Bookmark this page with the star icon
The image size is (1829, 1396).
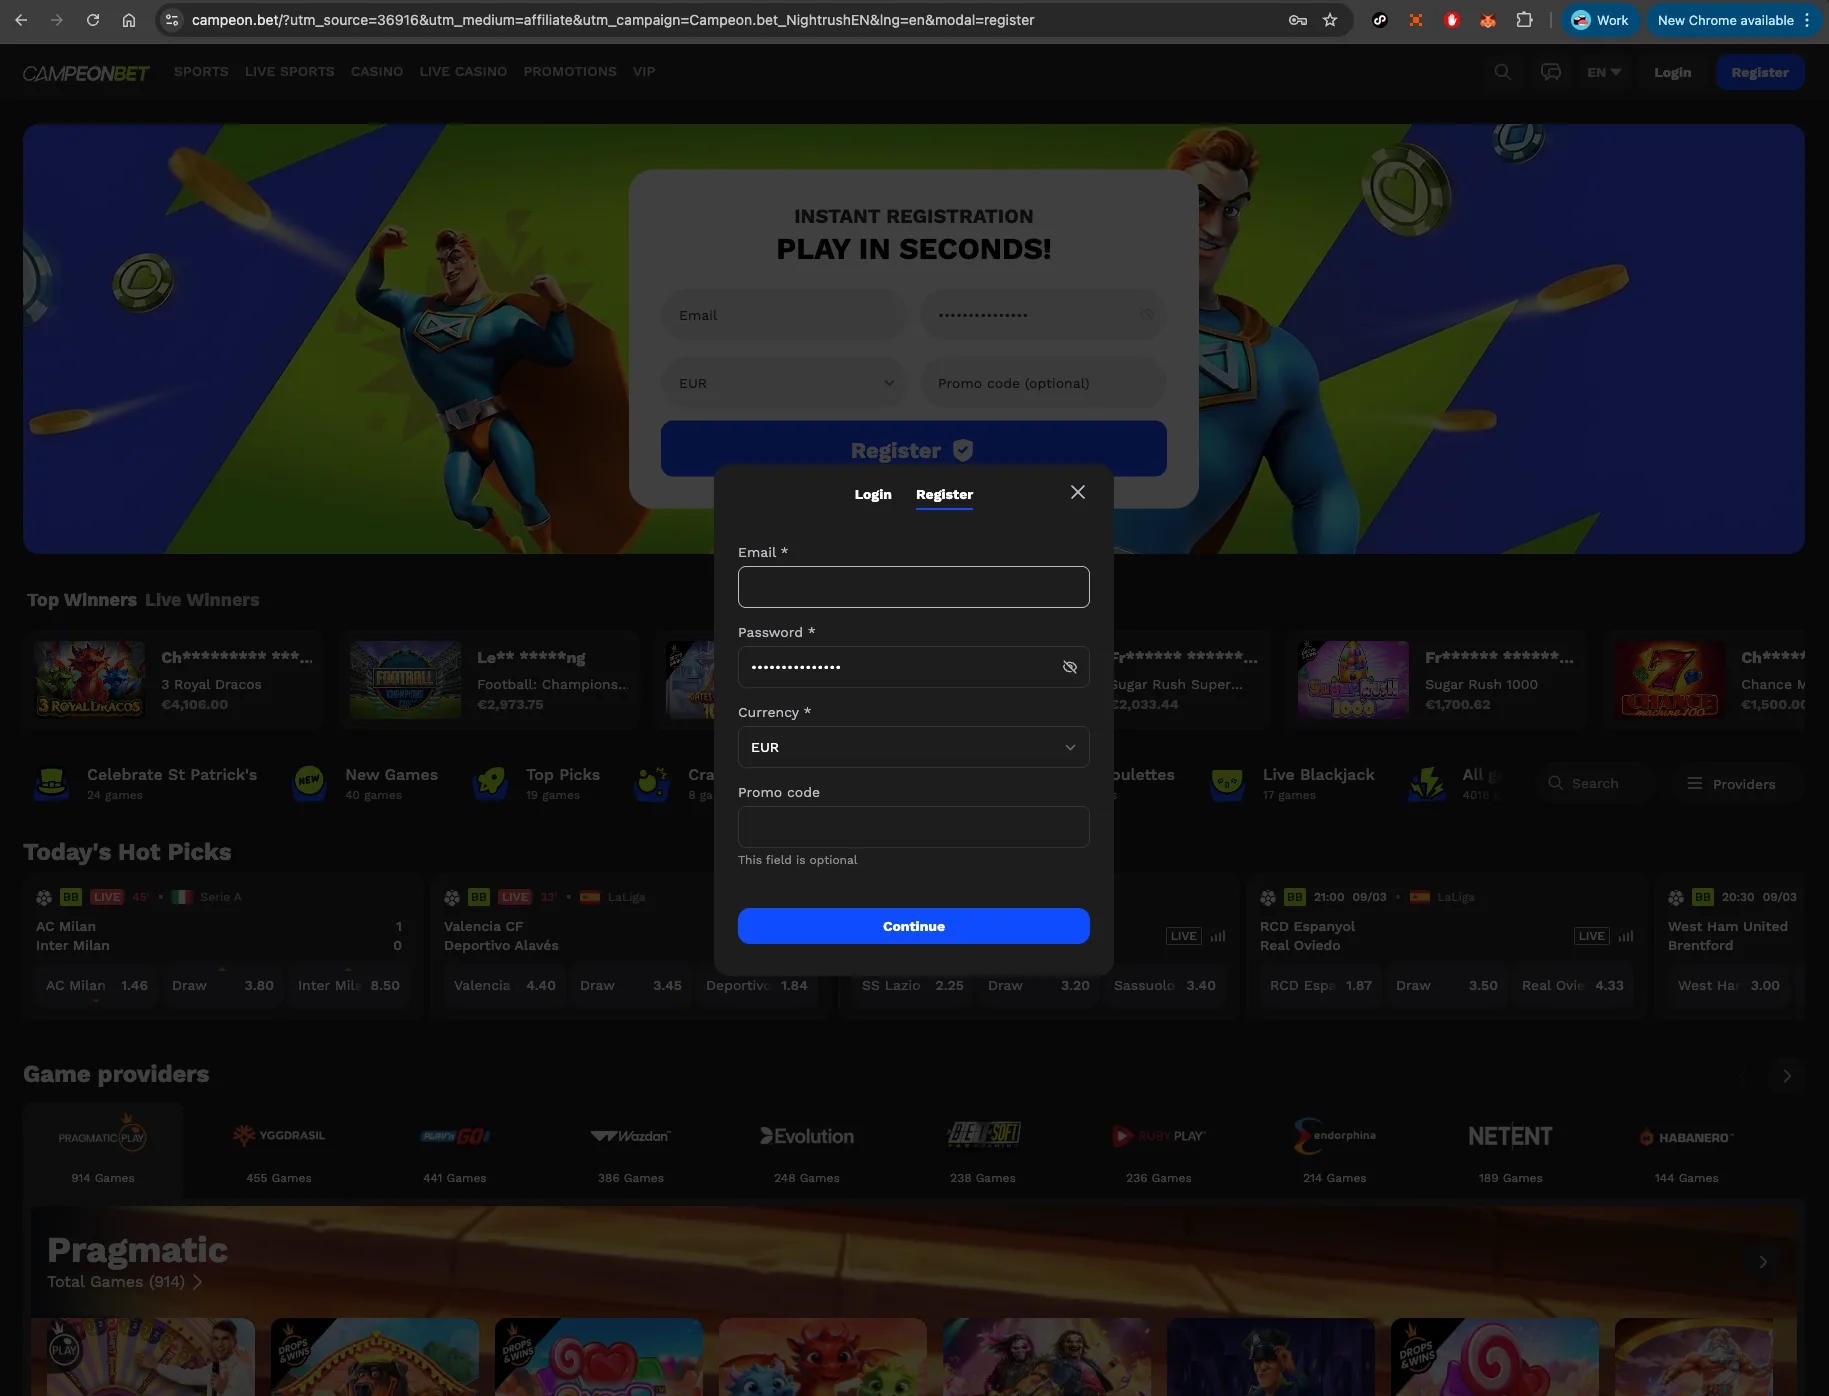tap(1330, 20)
